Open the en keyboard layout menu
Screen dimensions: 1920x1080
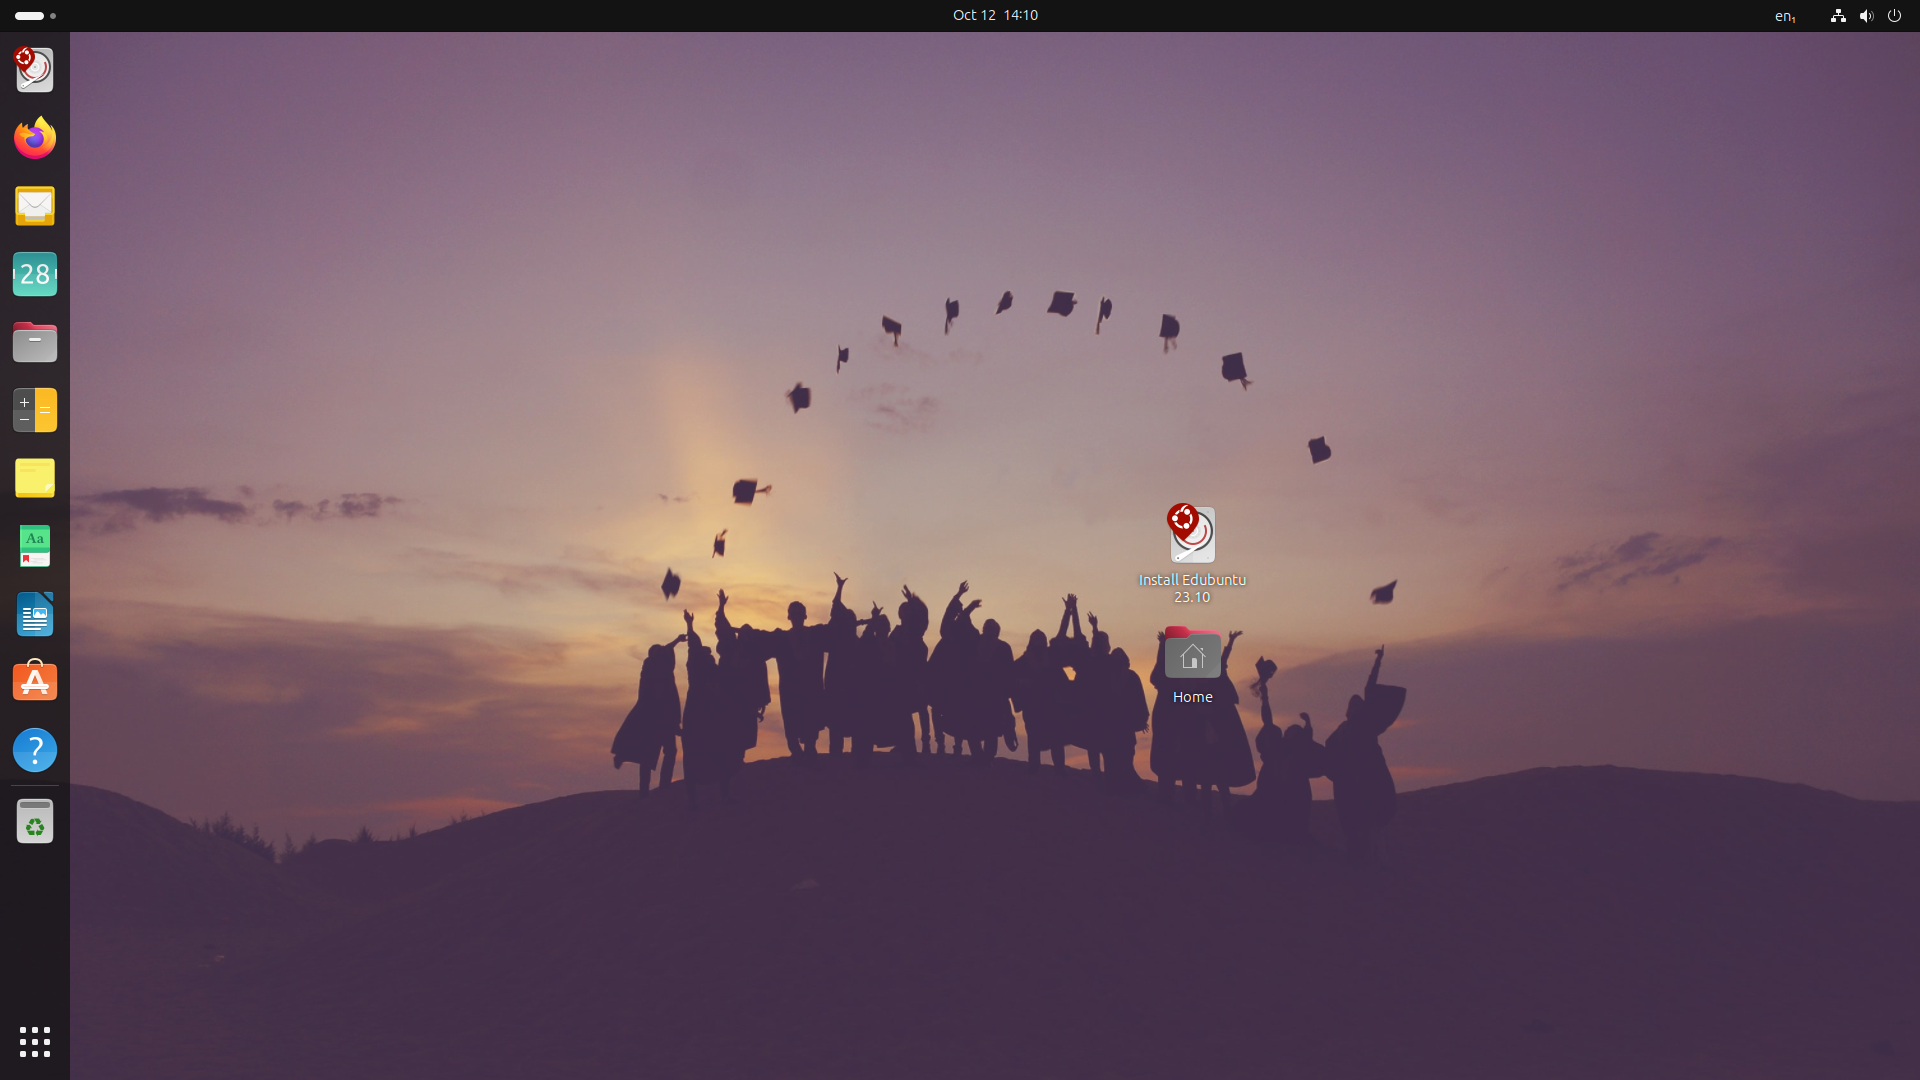coord(1785,16)
